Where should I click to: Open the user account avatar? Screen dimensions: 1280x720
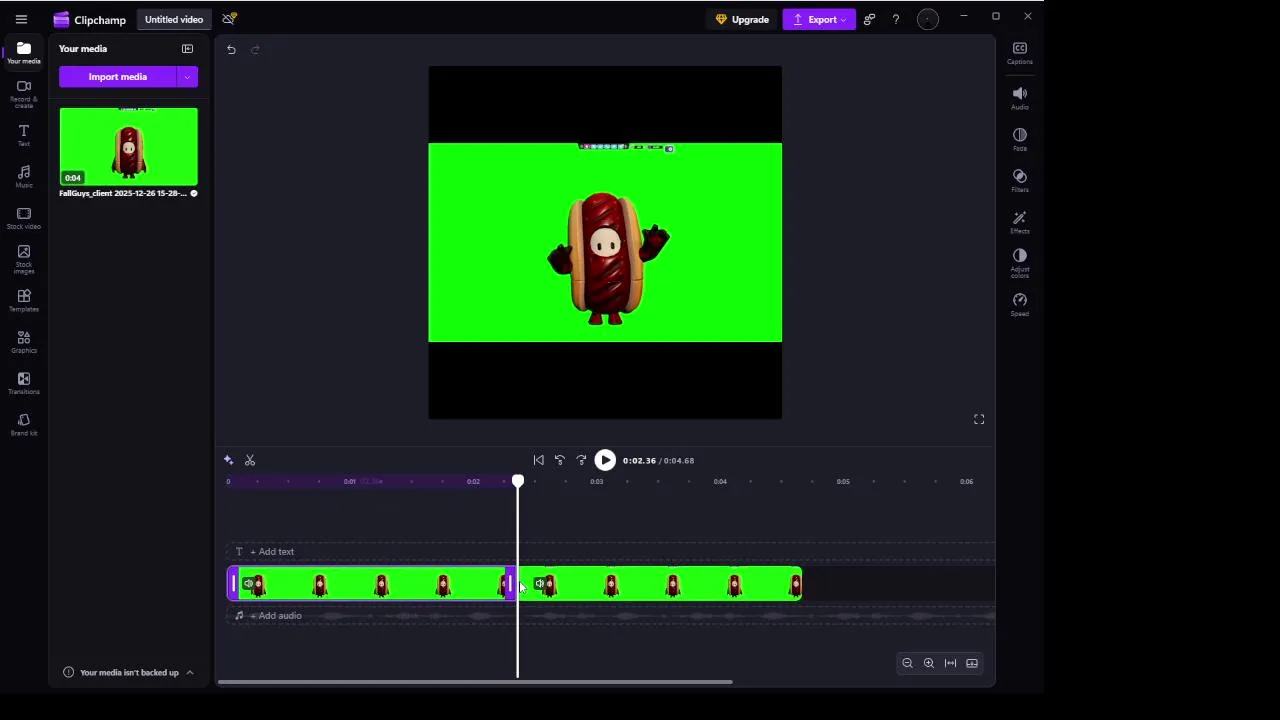928,19
